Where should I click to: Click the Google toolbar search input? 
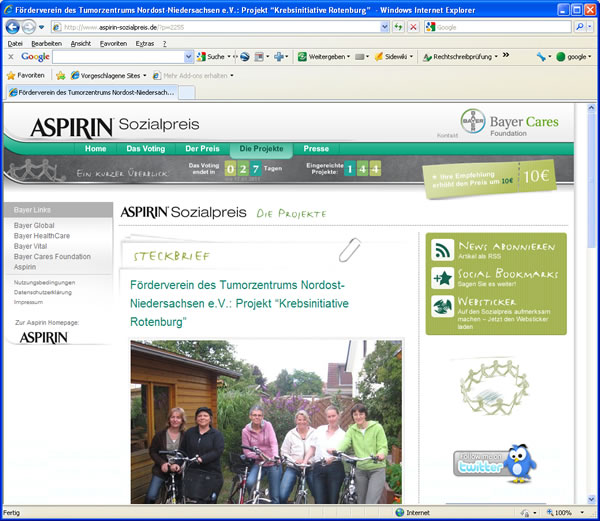(x=118, y=57)
